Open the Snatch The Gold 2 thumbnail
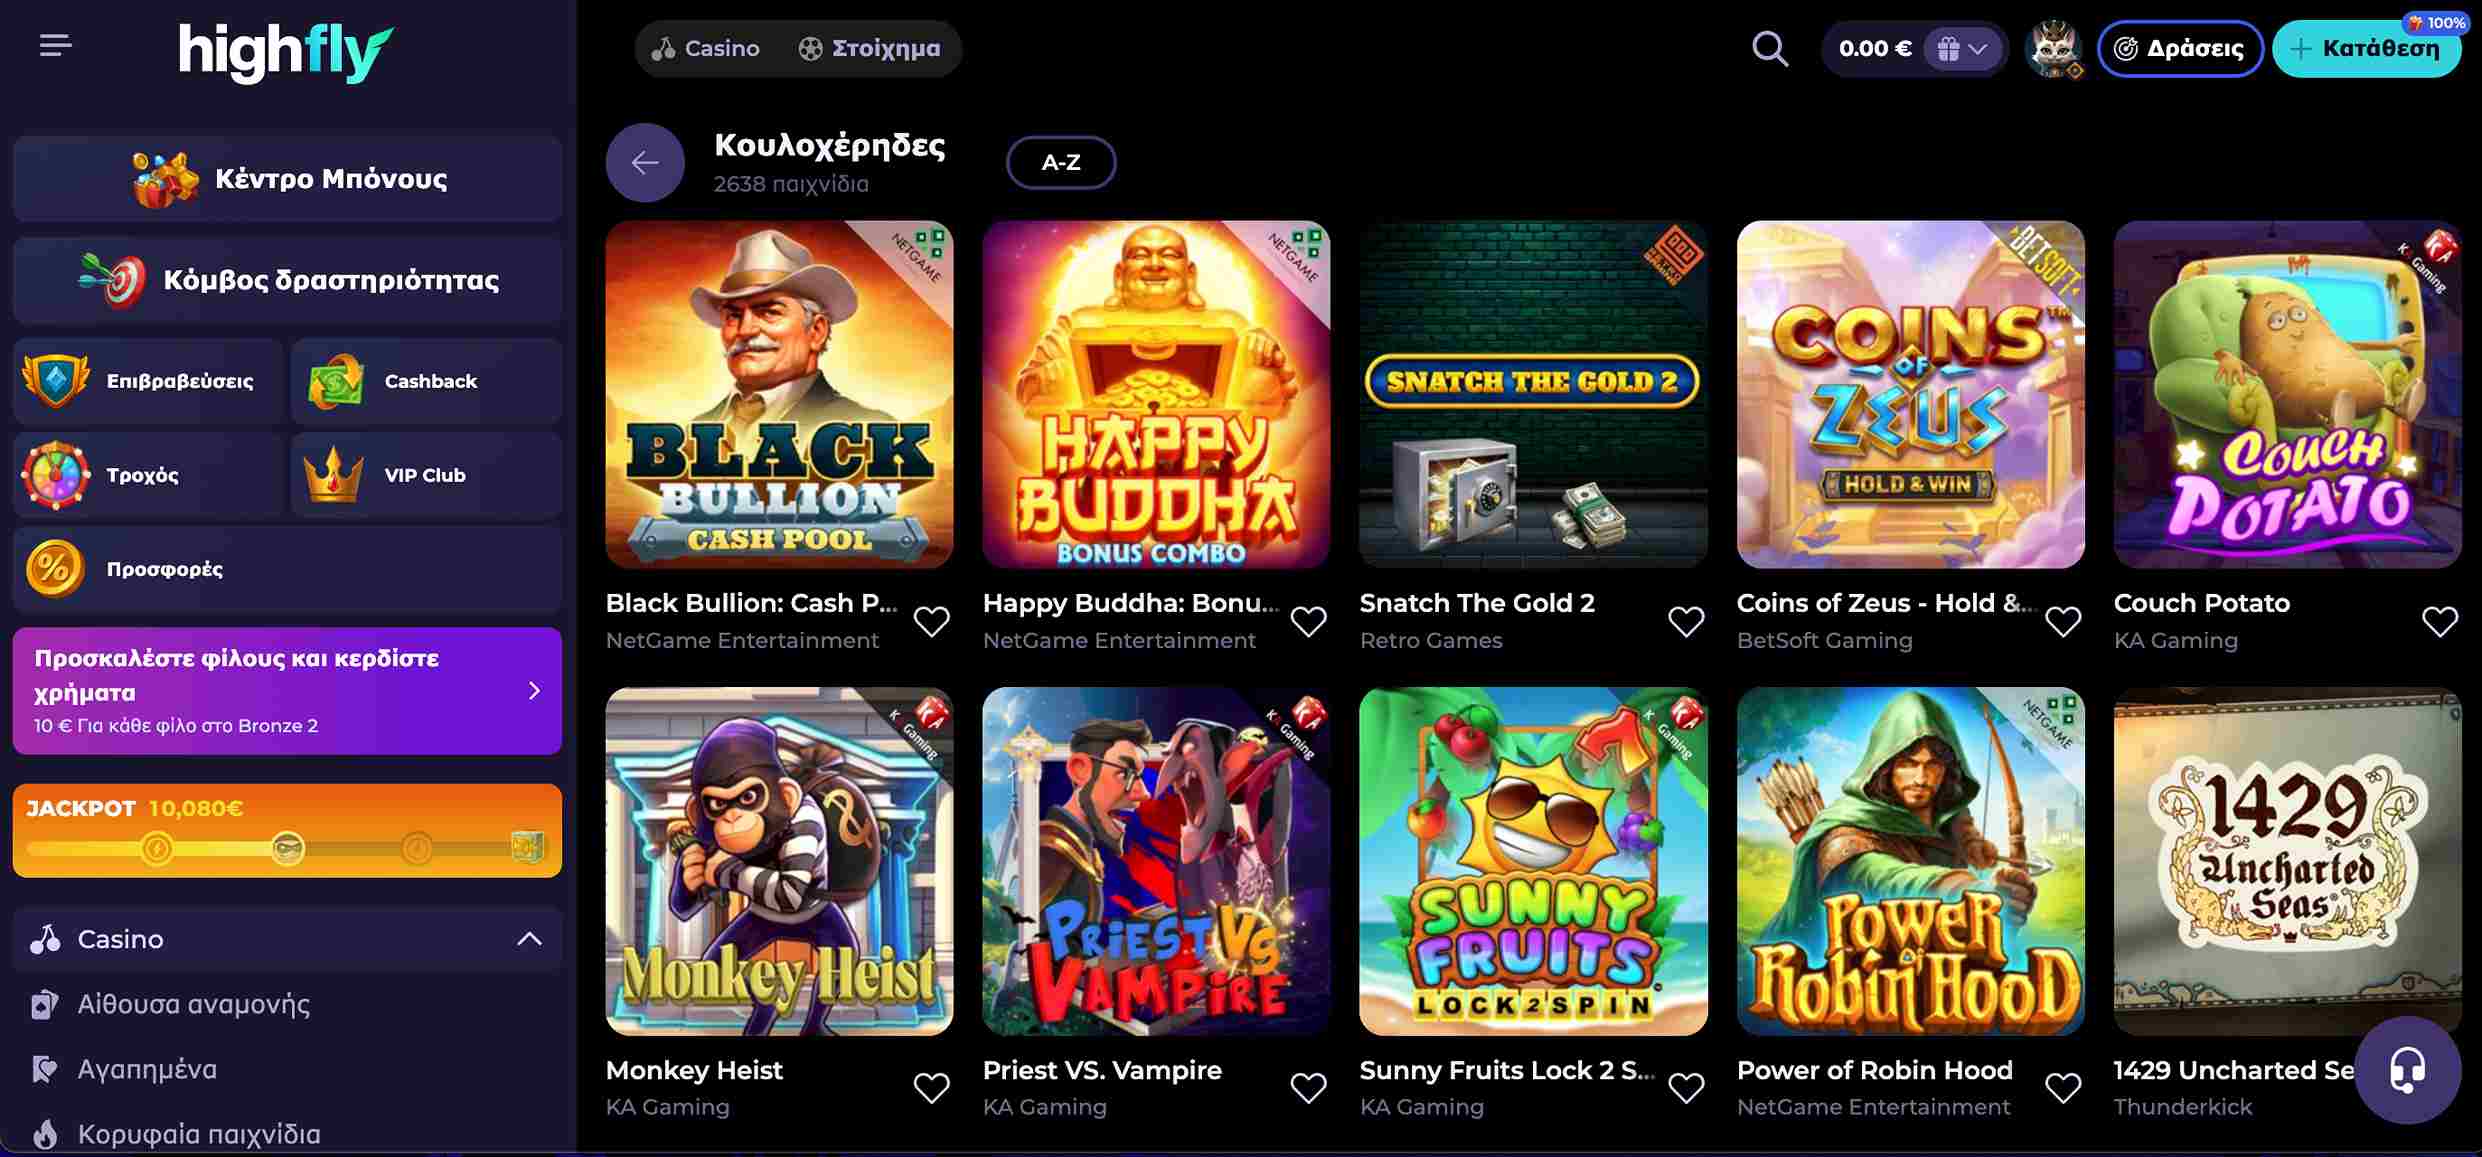The image size is (2482, 1157). coord(1533,394)
